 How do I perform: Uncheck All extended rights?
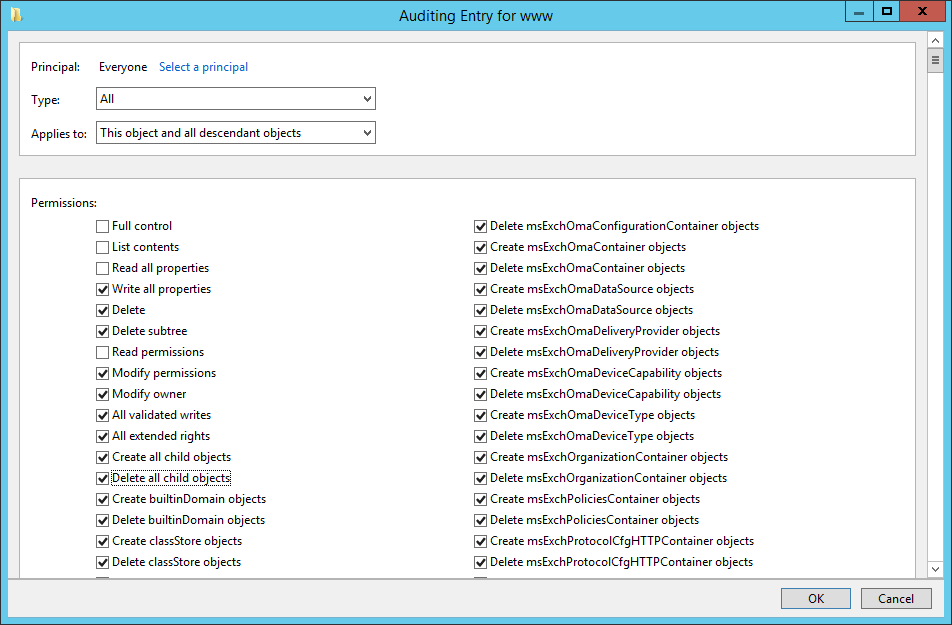point(103,437)
